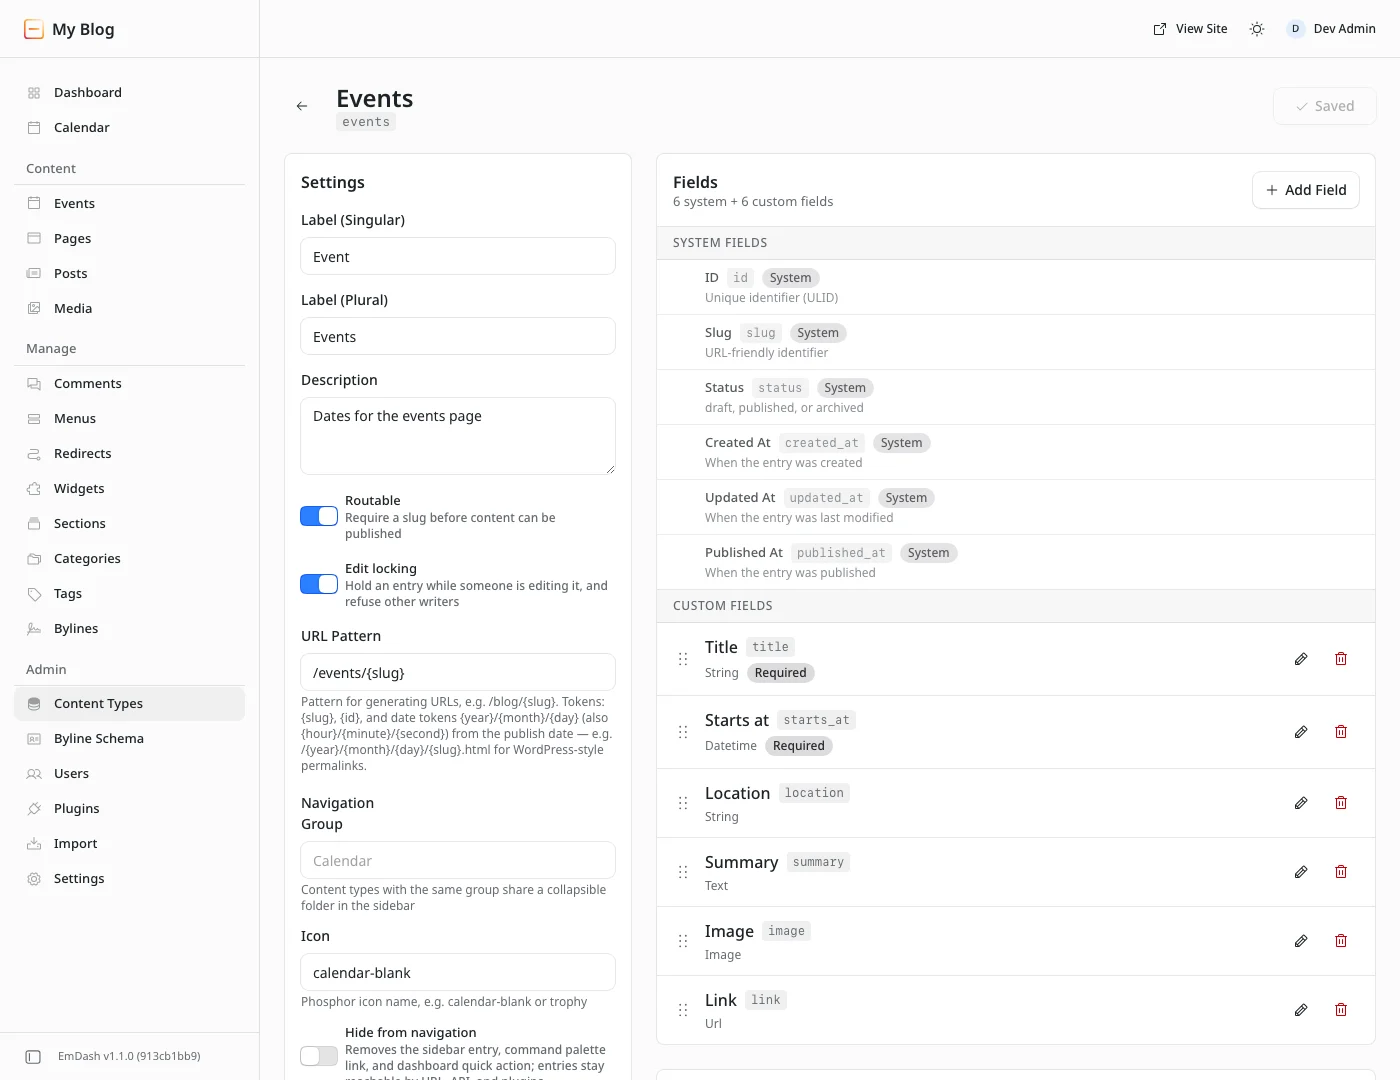Open Dashboard in the sidebar
The width and height of the screenshot is (1400, 1080).
point(130,93)
